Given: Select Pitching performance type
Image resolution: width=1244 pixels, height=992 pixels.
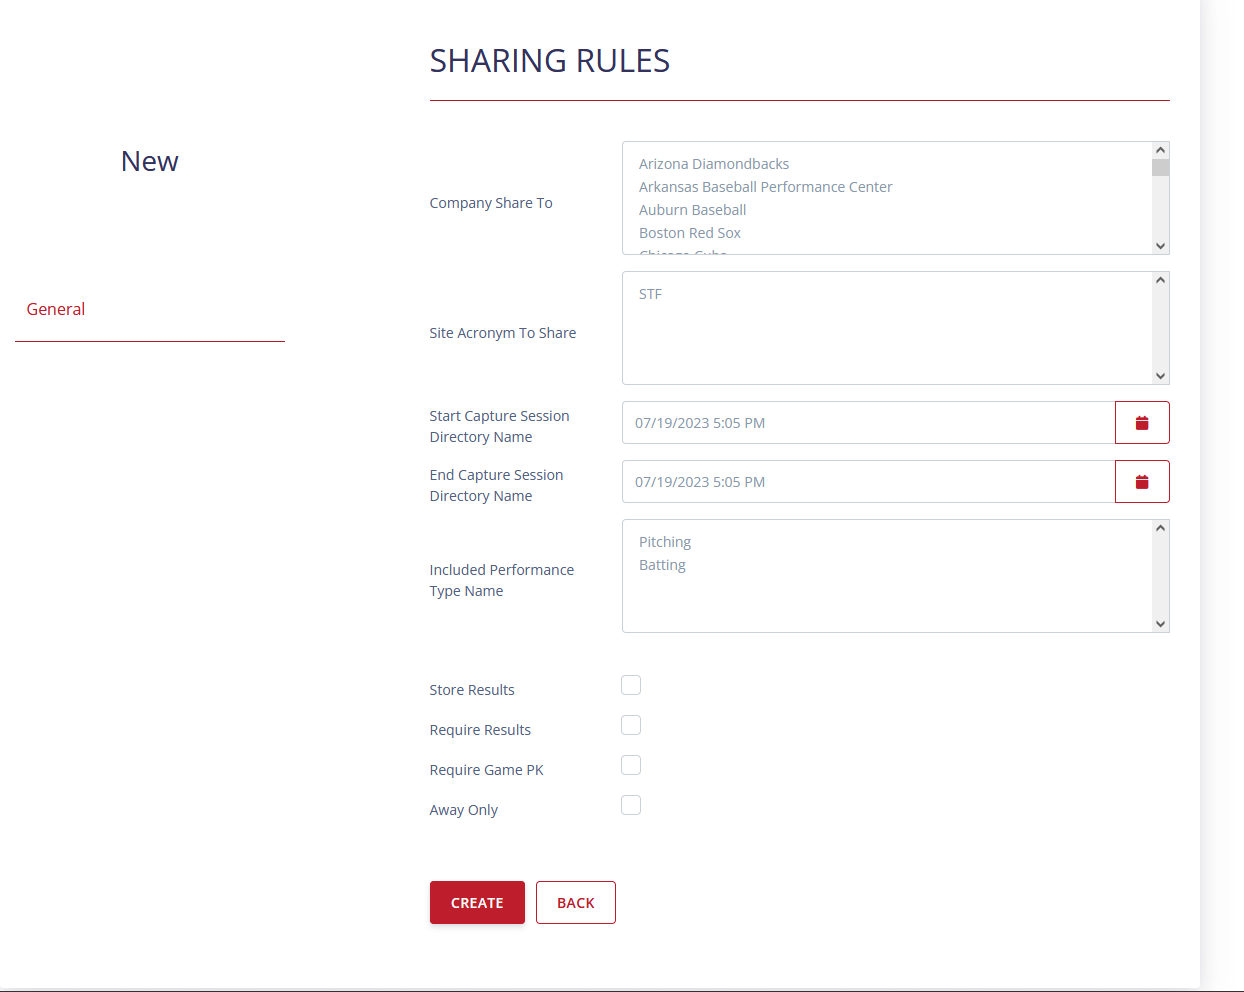Looking at the screenshot, I should point(665,542).
